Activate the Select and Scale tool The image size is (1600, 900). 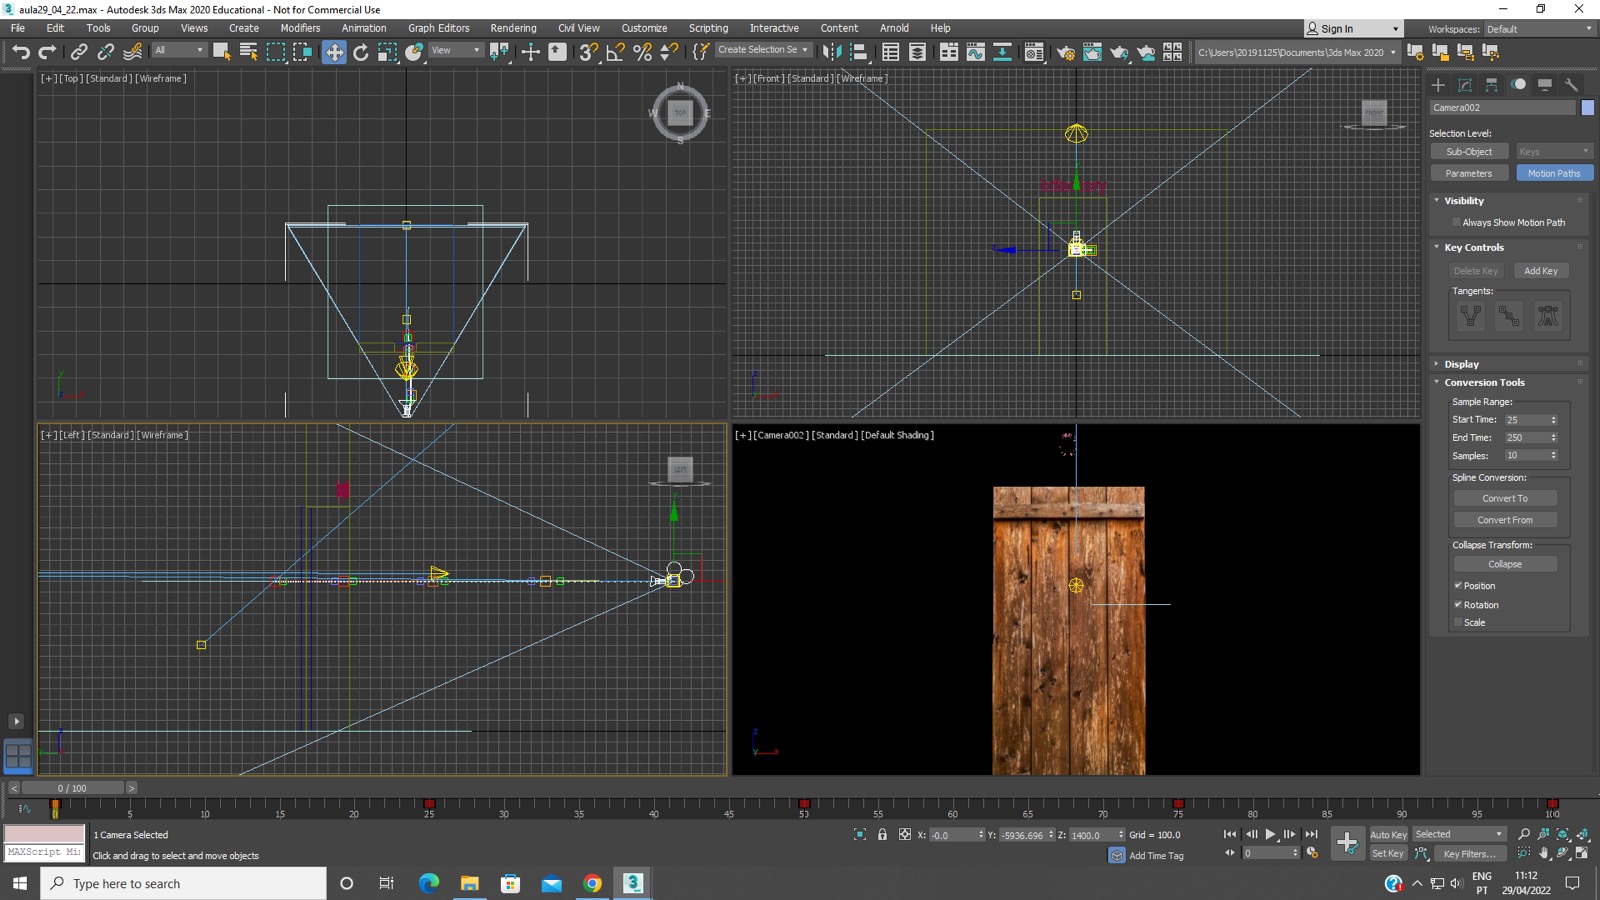(x=388, y=52)
